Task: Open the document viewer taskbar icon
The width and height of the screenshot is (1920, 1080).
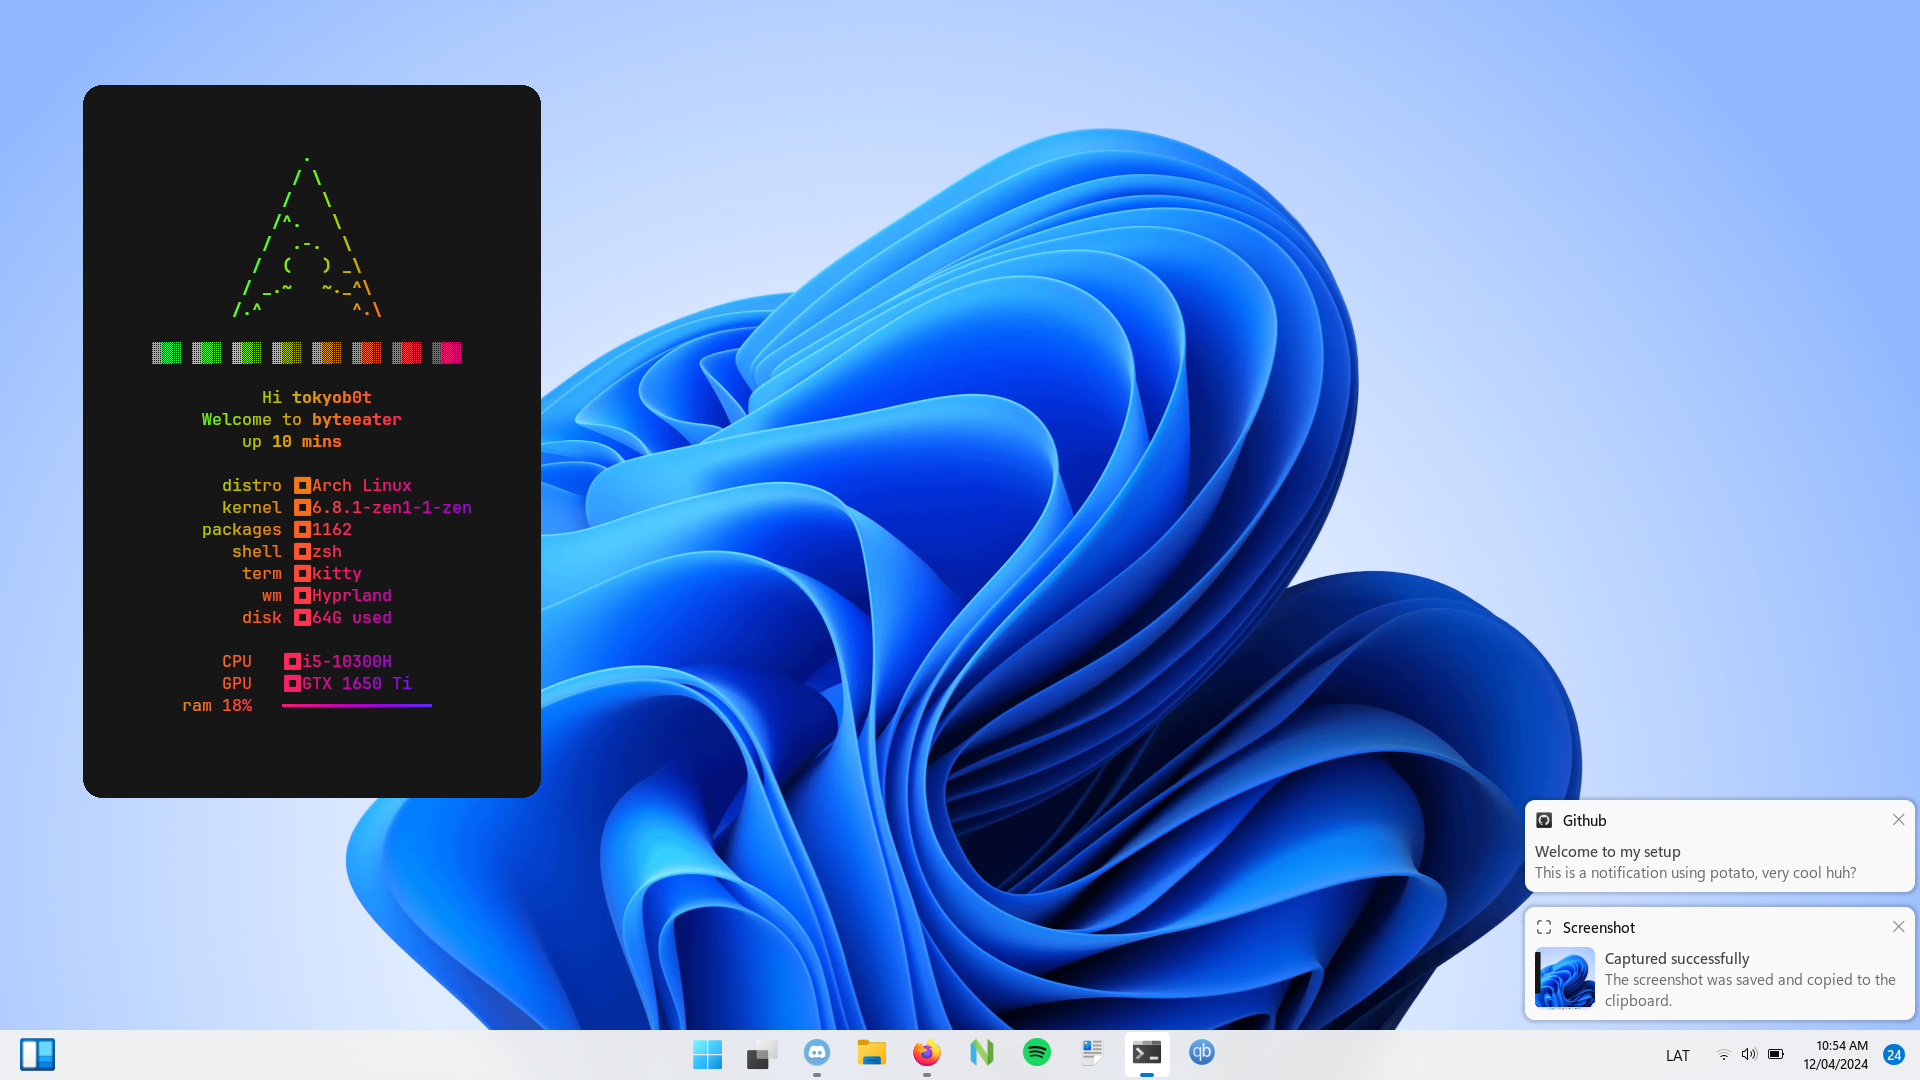Action: tap(1092, 1053)
